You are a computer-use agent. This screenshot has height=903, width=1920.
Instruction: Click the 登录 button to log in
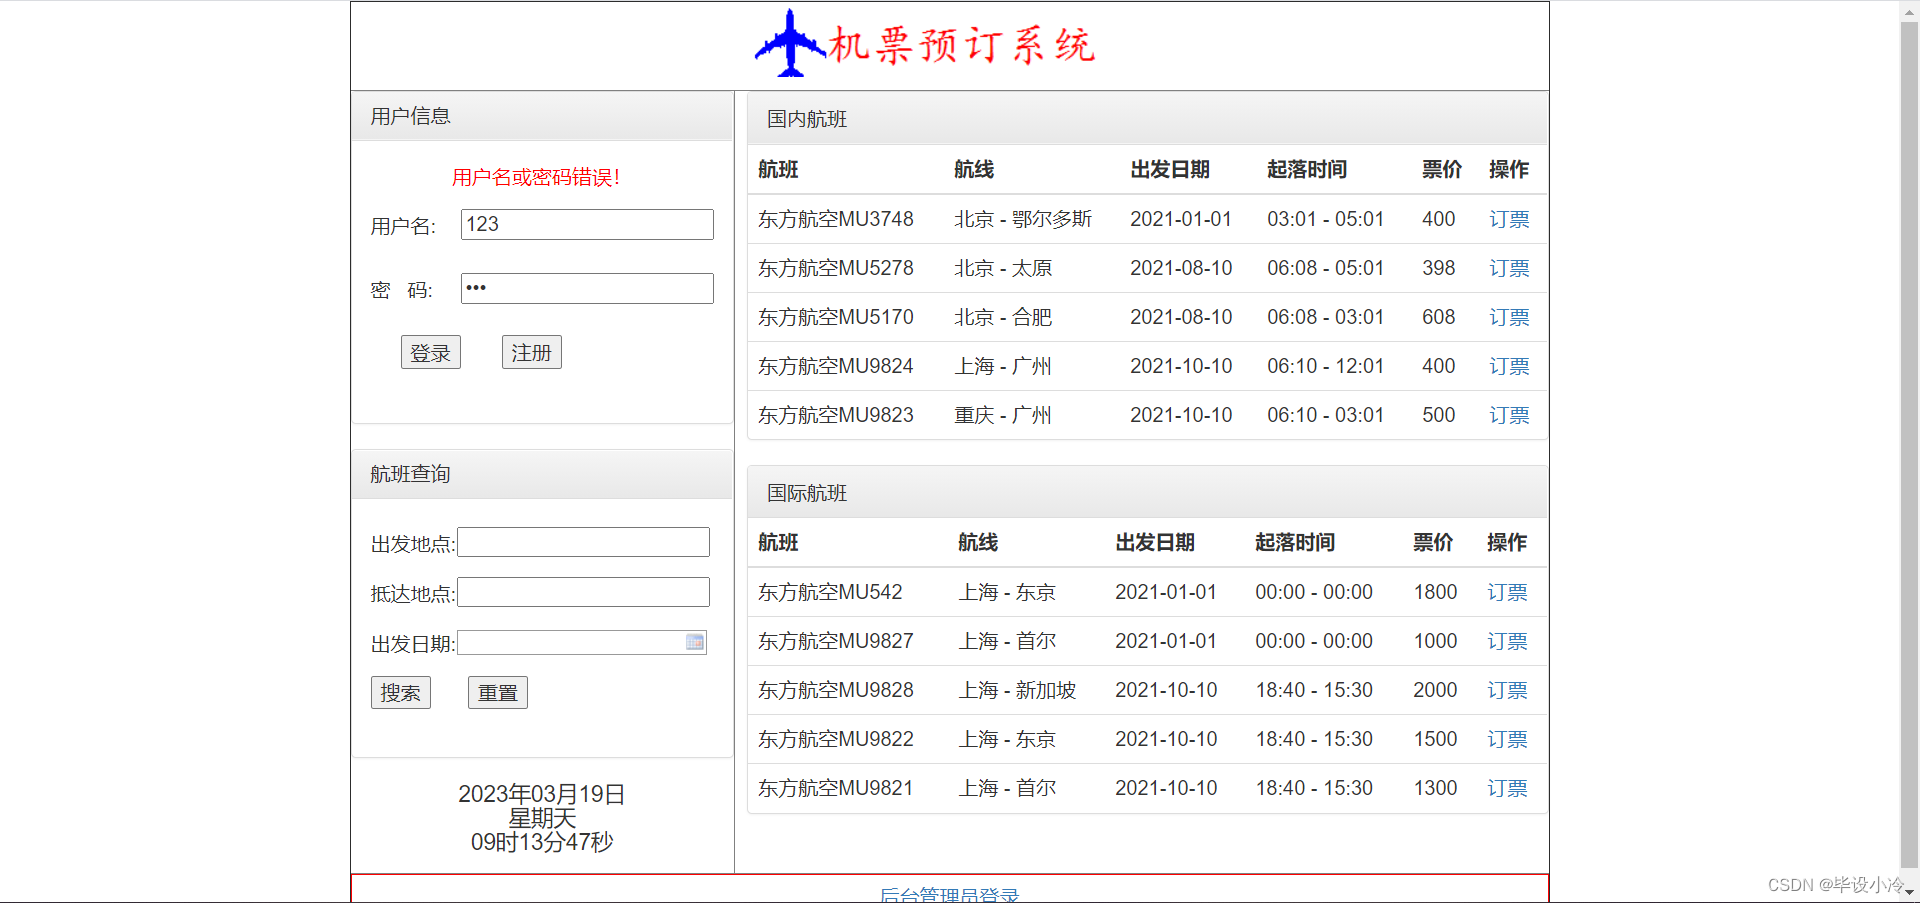tap(430, 351)
